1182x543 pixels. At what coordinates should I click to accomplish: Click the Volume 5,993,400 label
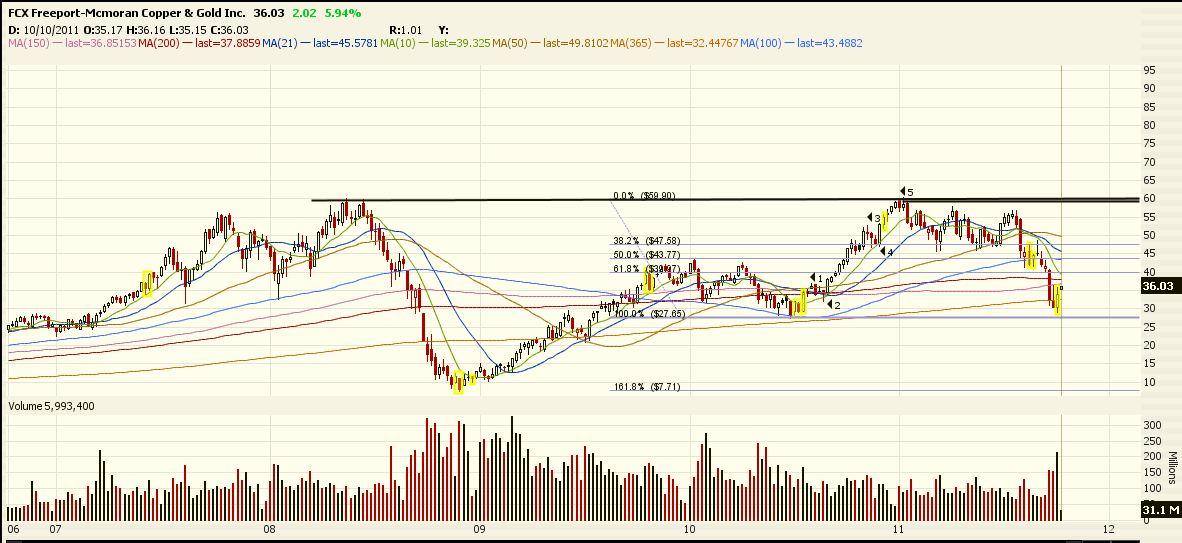[51, 406]
